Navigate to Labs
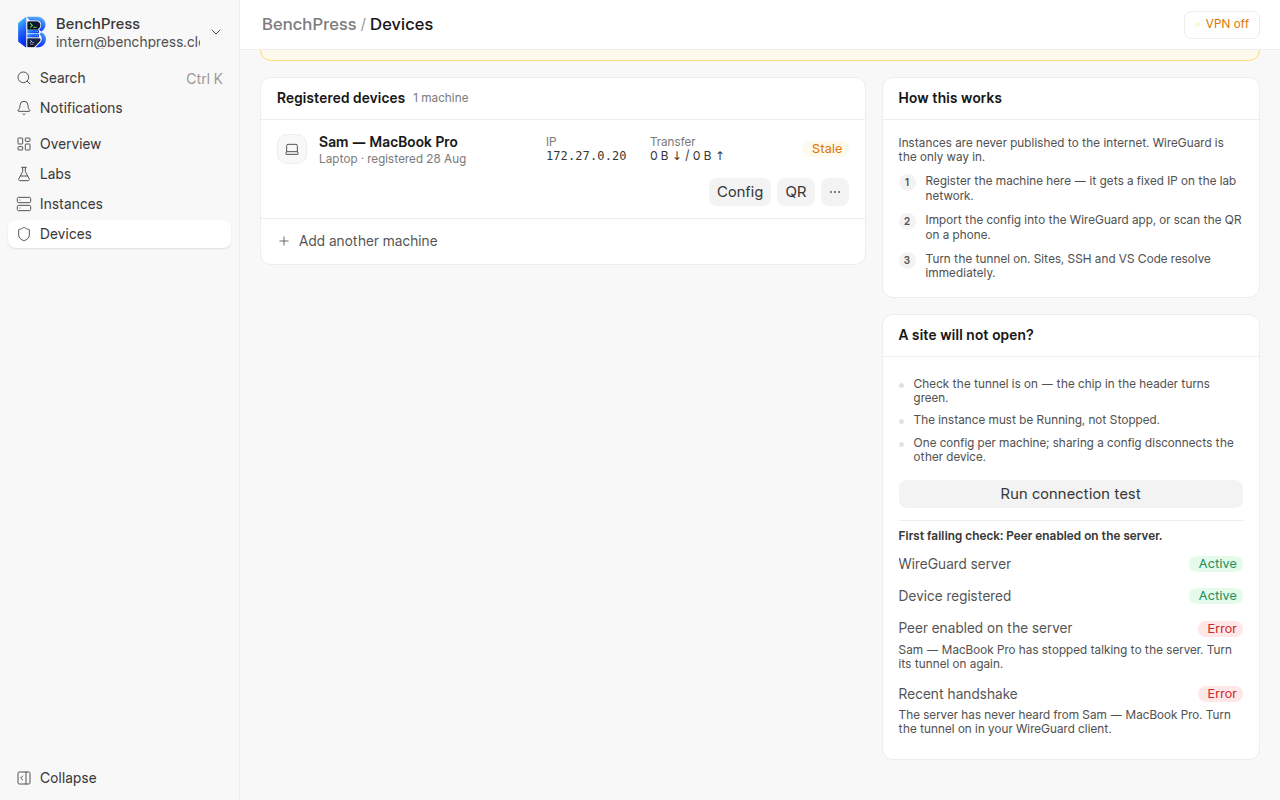The height and width of the screenshot is (800, 1280). (119, 174)
